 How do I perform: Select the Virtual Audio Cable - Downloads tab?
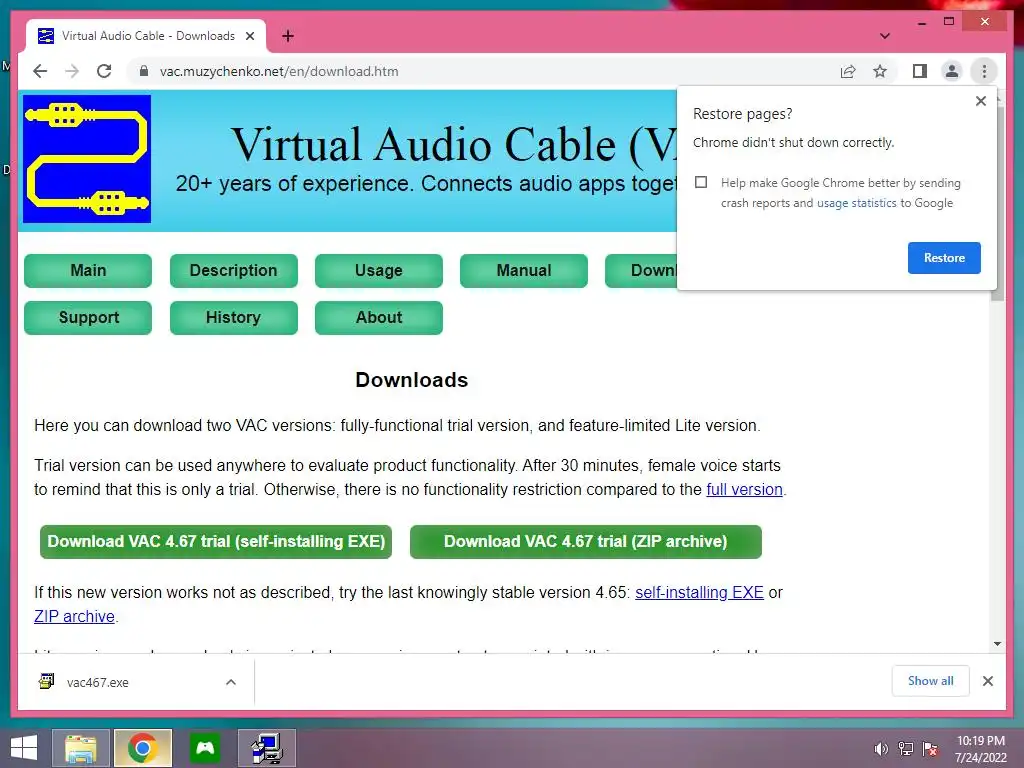tap(147, 36)
